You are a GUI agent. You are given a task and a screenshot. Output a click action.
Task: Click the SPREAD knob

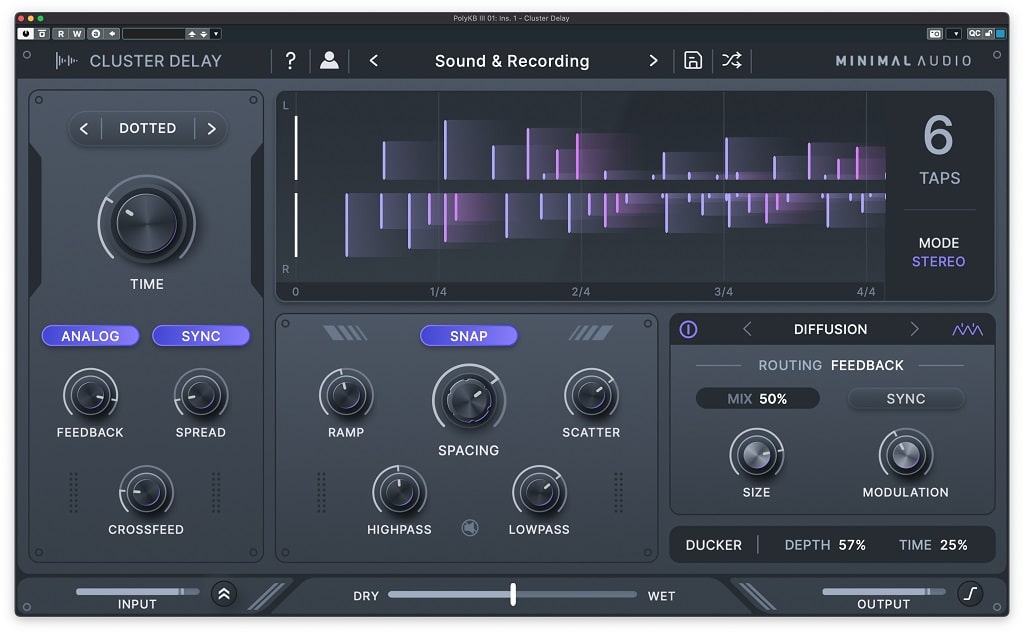200,394
